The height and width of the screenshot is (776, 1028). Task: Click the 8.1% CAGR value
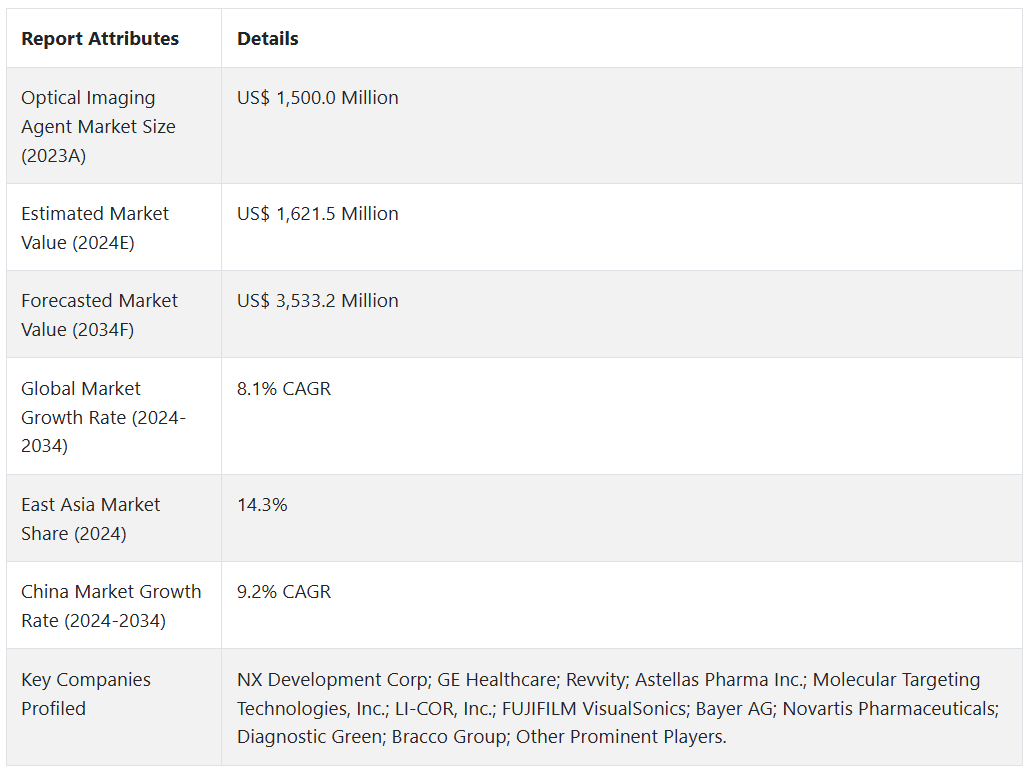coord(284,389)
